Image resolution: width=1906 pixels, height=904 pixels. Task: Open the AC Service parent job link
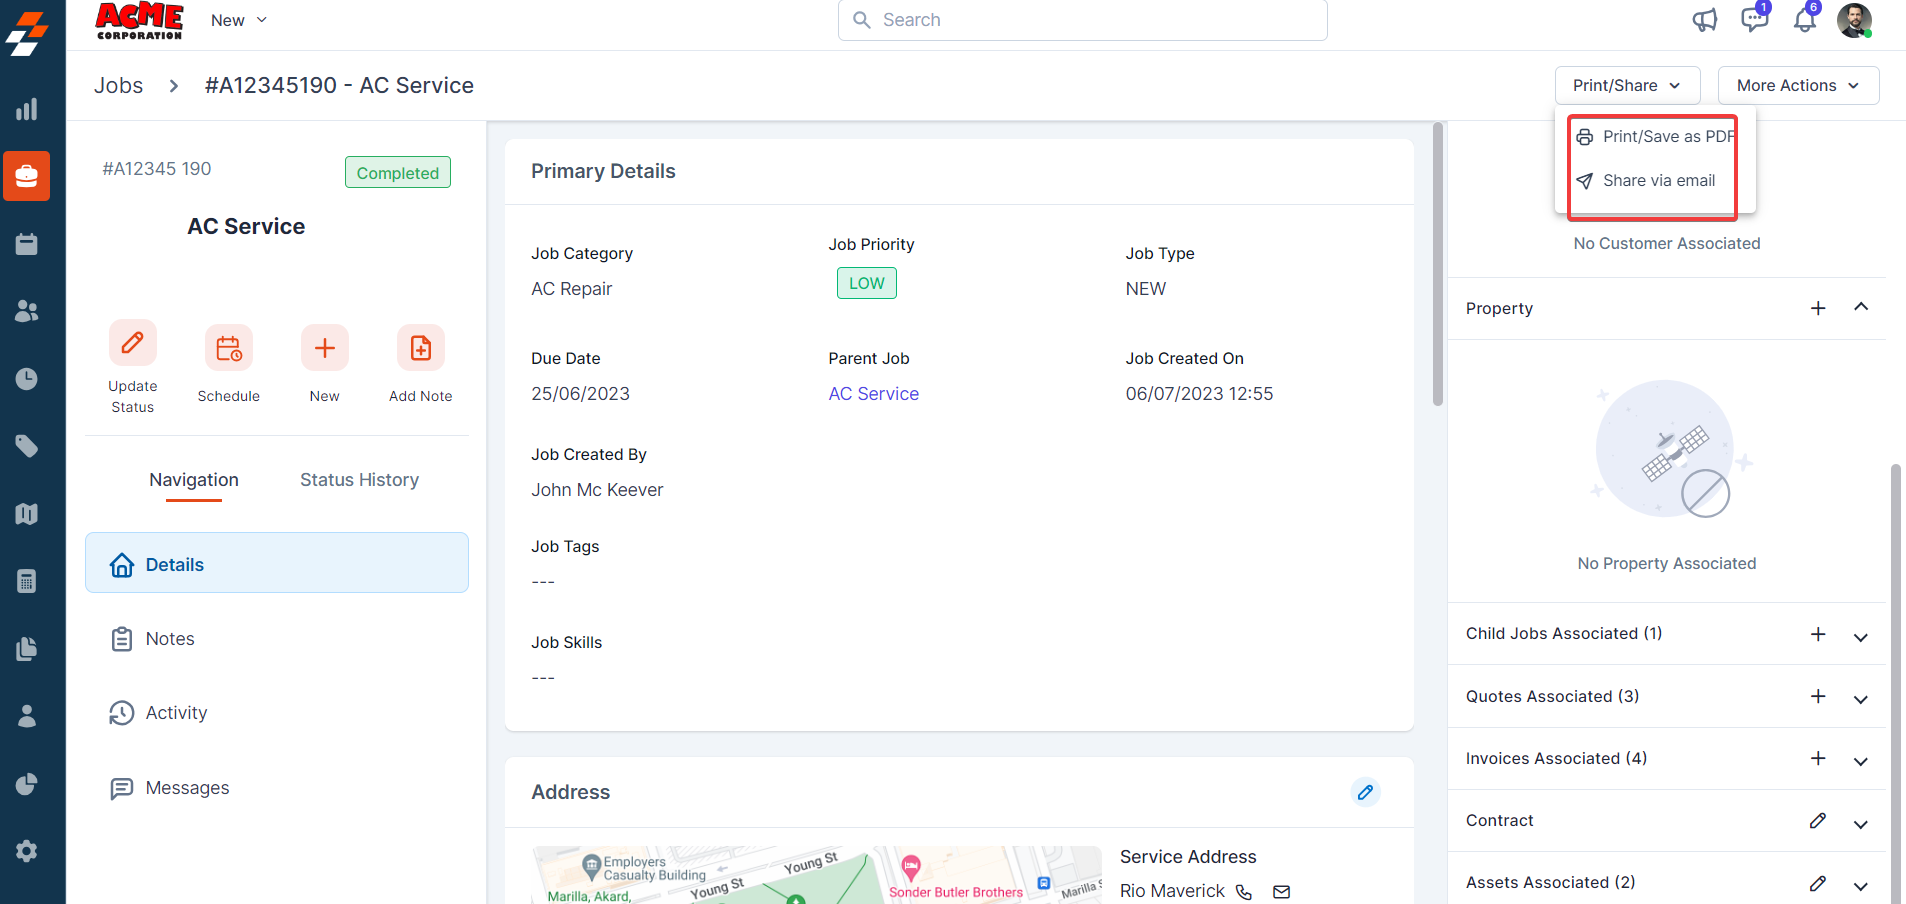(x=873, y=394)
